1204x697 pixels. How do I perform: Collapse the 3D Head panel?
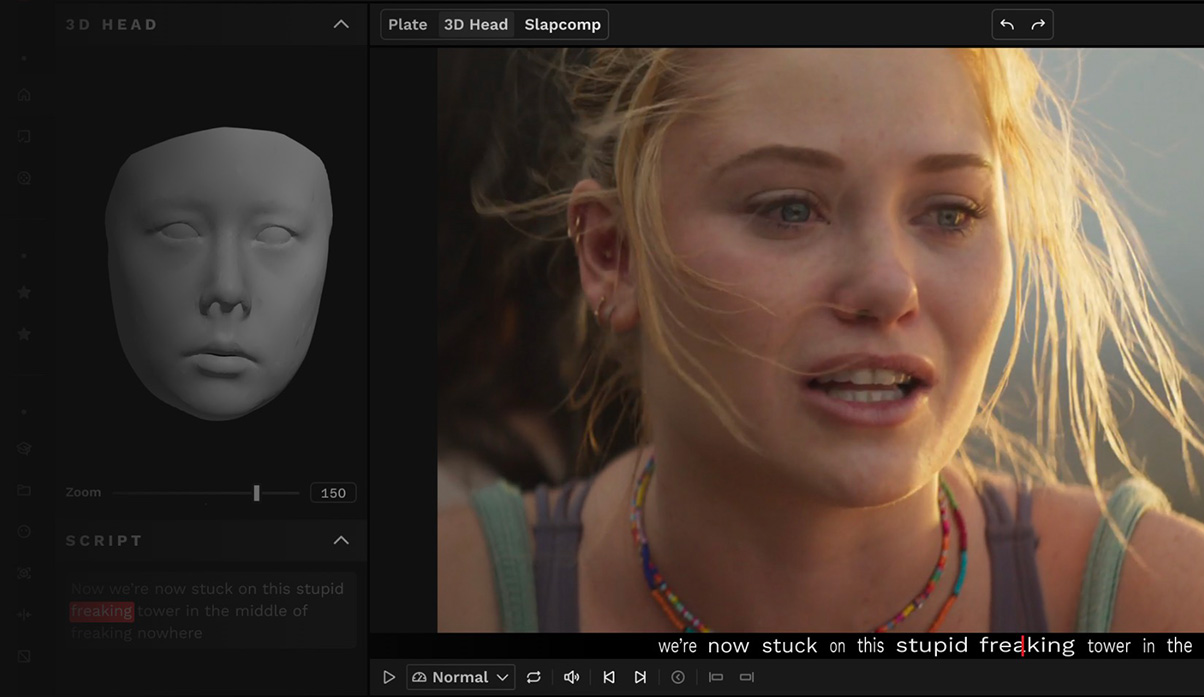pyautogui.click(x=341, y=24)
